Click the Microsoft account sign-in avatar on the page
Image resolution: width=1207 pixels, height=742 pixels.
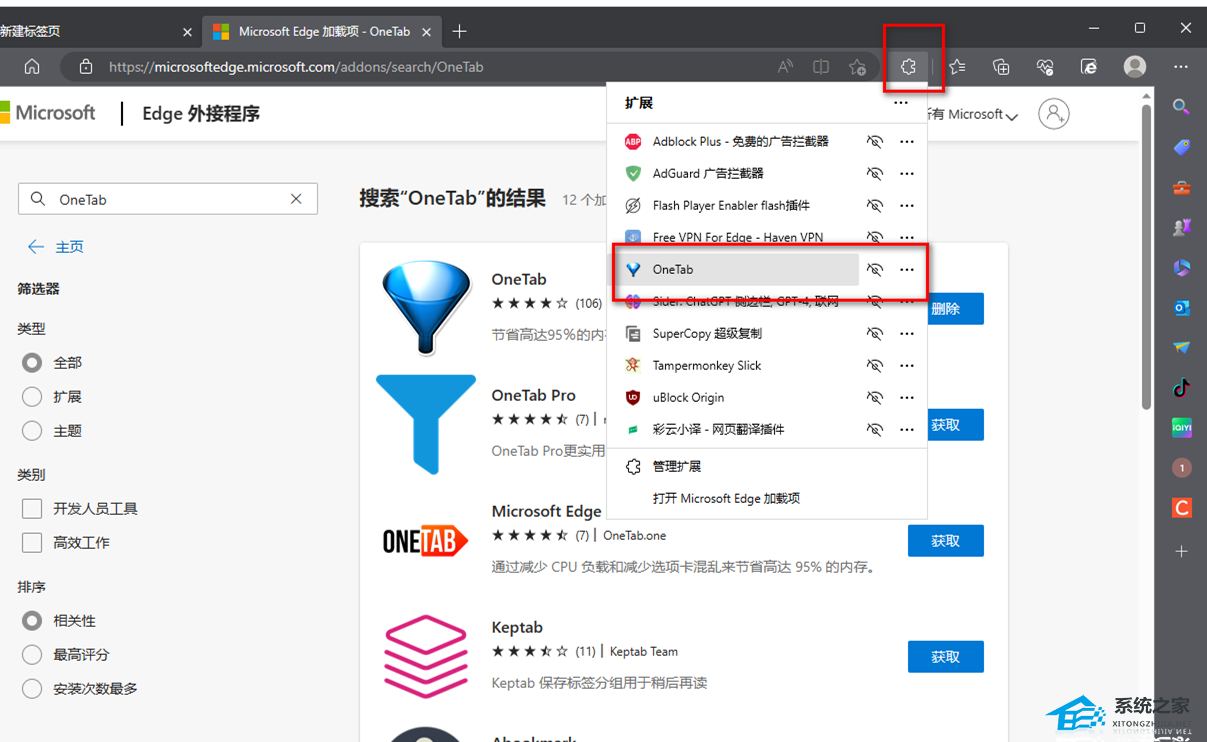click(x=1053, y=113)
